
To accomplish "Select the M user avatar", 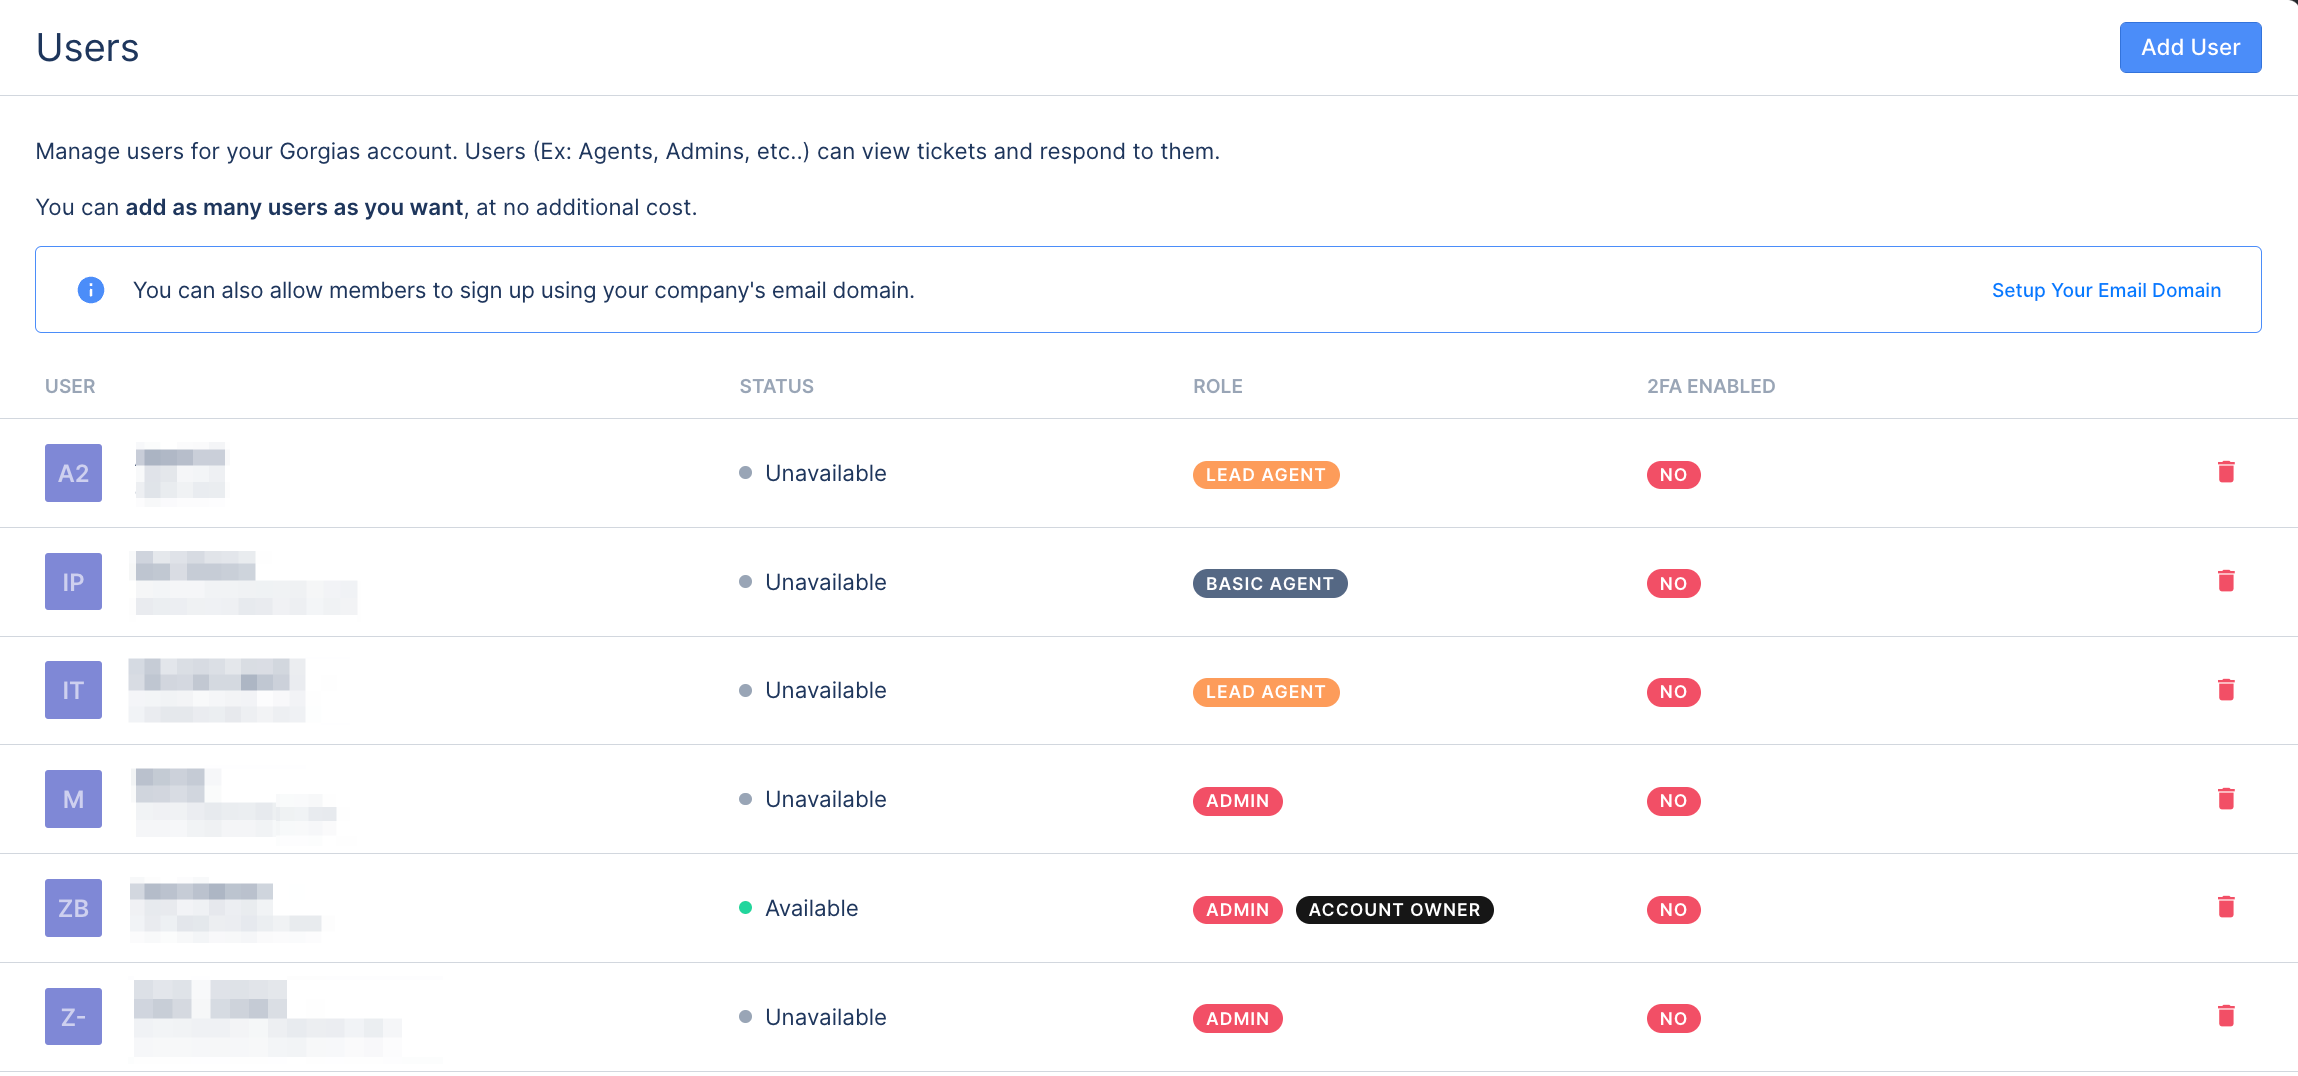I will point(73,799).
